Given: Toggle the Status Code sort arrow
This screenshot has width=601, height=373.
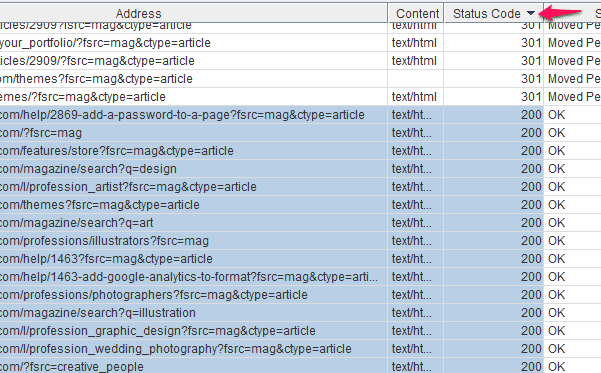Looking at the screenshot, I should pyautogui.click(x=531, y=13).
